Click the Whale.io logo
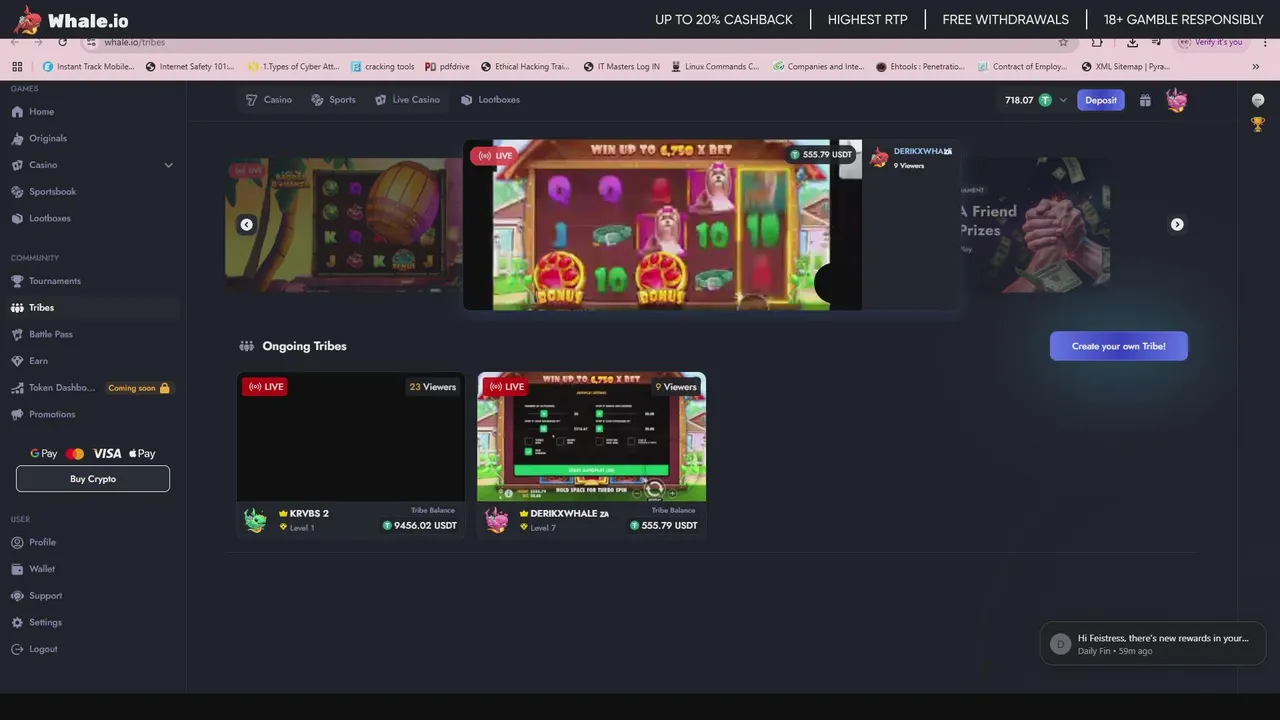Image resolution: width=1280 pixels, height=720 pixels. click(72, 20)
